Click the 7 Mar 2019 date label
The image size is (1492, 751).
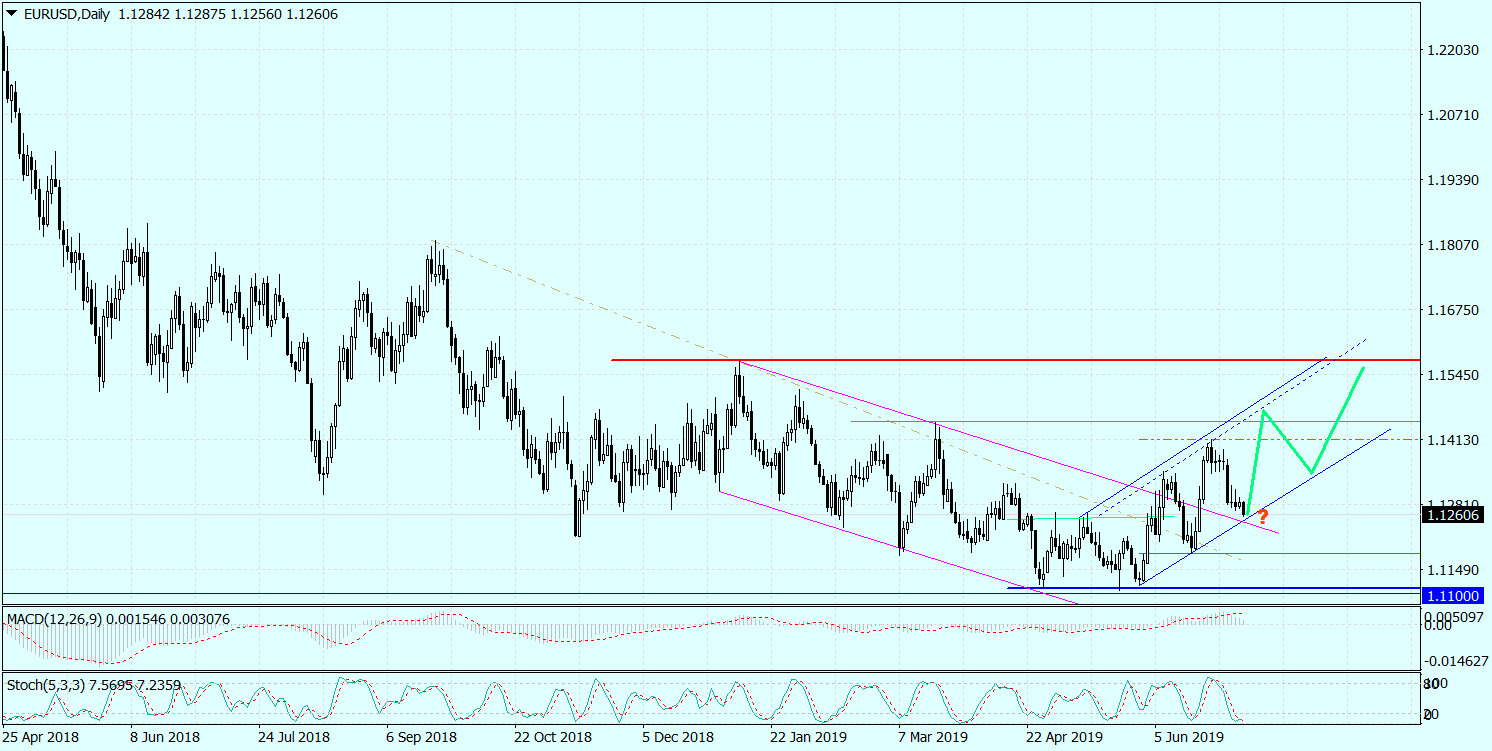pos(935,737)
